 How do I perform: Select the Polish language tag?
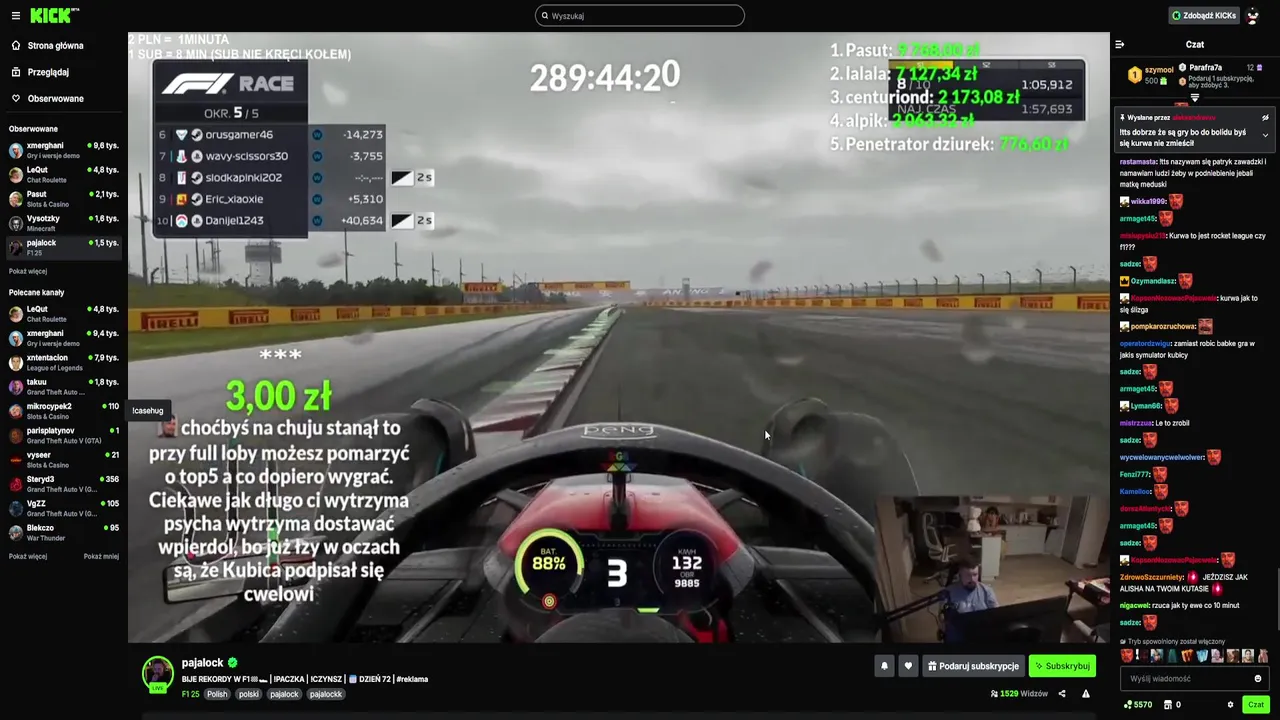point(217,694)
